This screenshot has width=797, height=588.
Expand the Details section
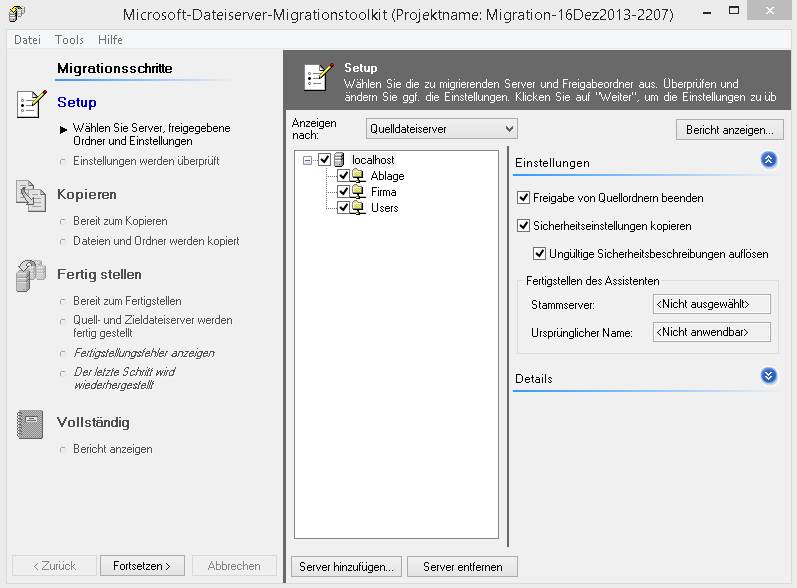coord(769,376)
